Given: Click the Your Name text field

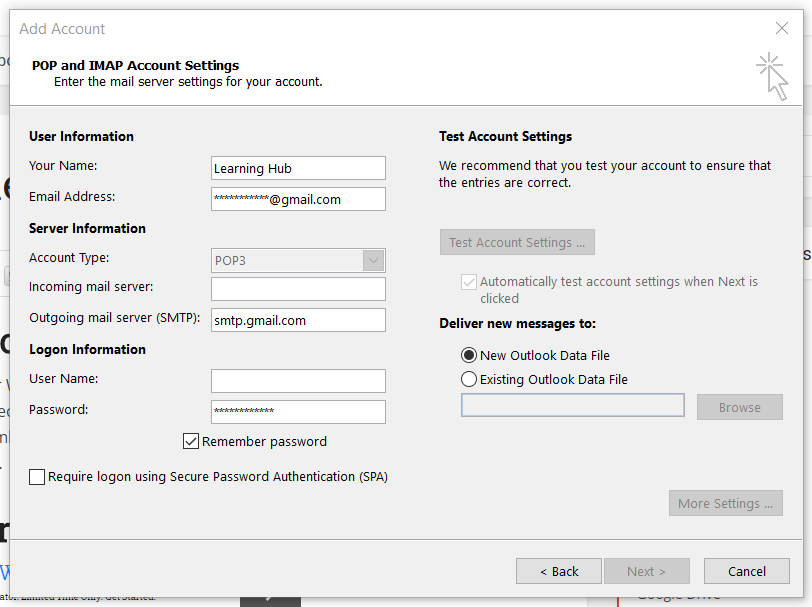Looking at the screenshot, I should [x=297, y=168].
